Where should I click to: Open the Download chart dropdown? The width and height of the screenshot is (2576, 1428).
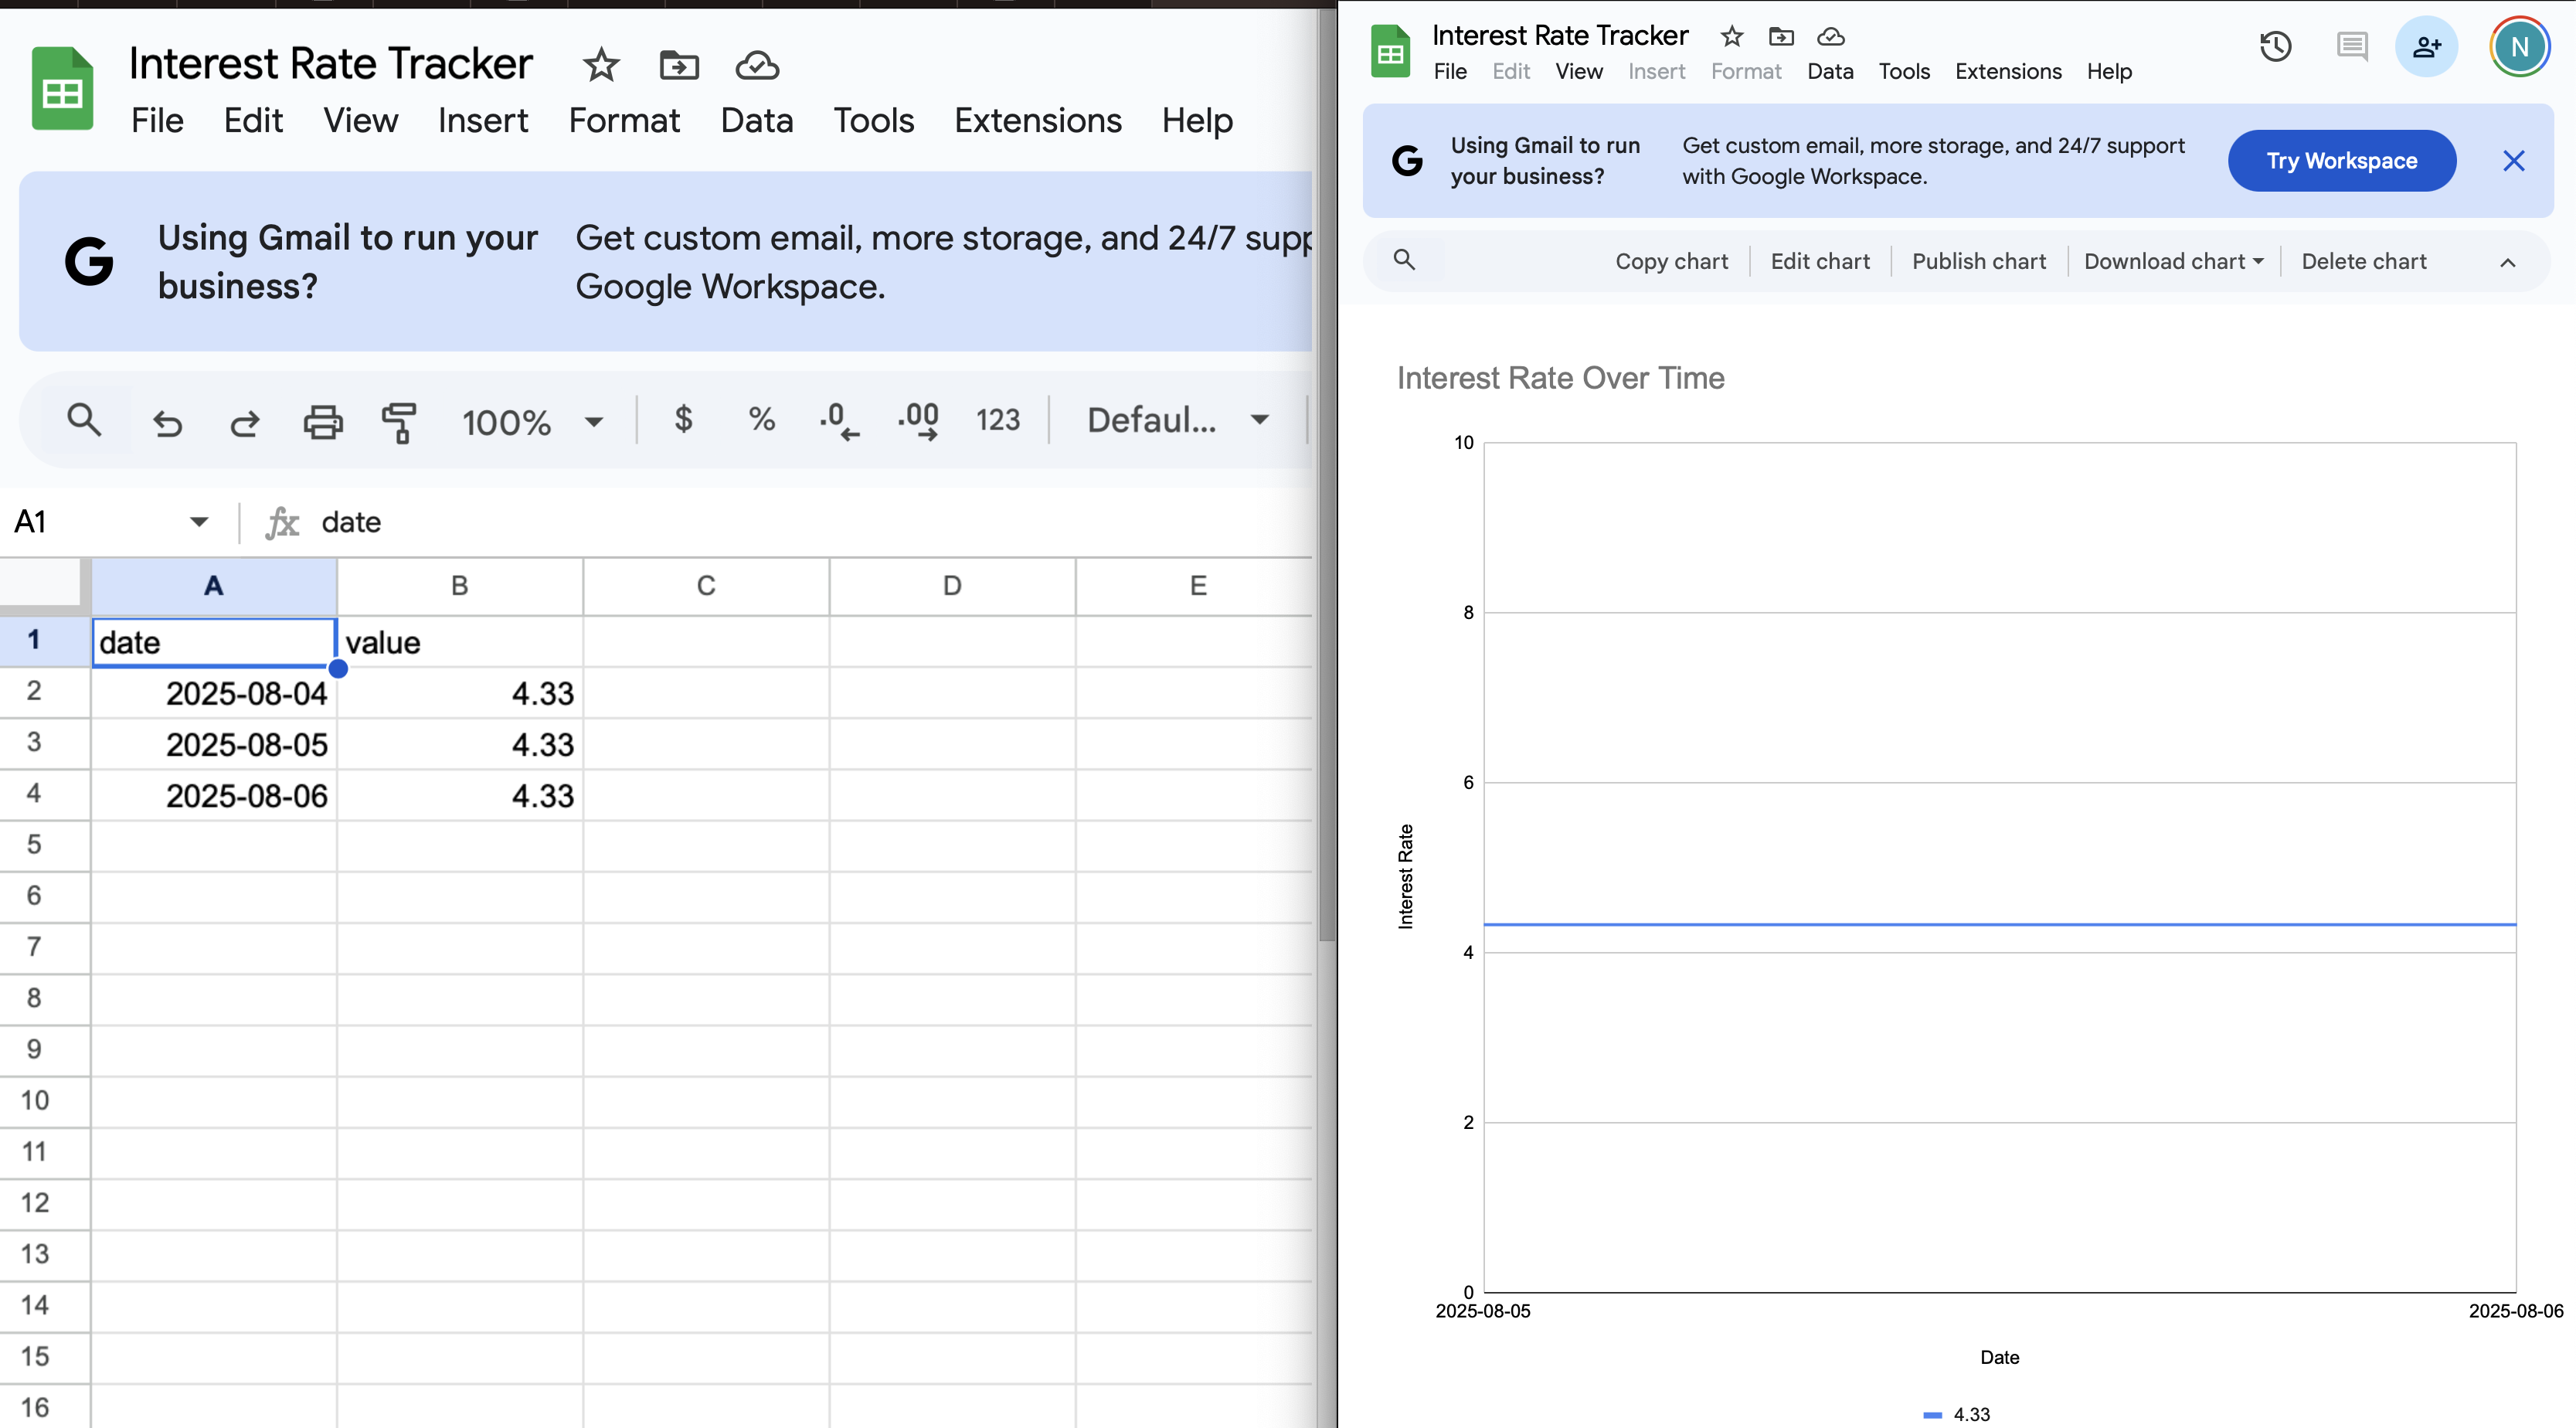pos(2173,261)
